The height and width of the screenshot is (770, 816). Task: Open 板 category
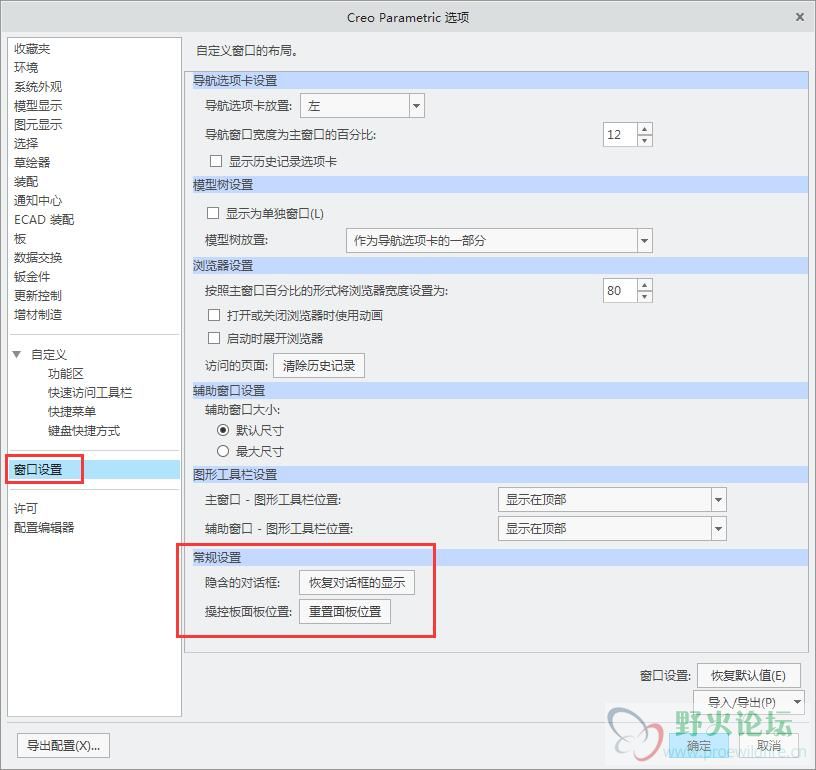pyautogui.click(x=20, y=238)
